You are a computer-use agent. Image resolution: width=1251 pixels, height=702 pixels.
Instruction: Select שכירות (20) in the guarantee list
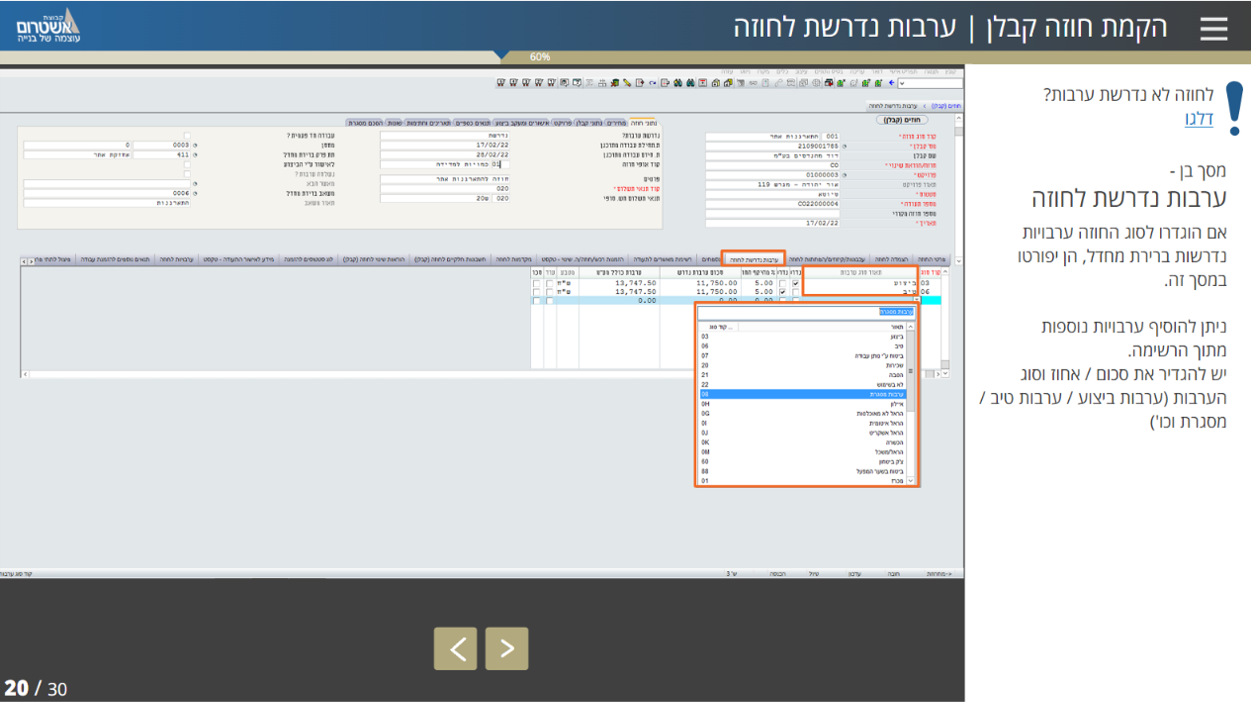coord(803,365)
